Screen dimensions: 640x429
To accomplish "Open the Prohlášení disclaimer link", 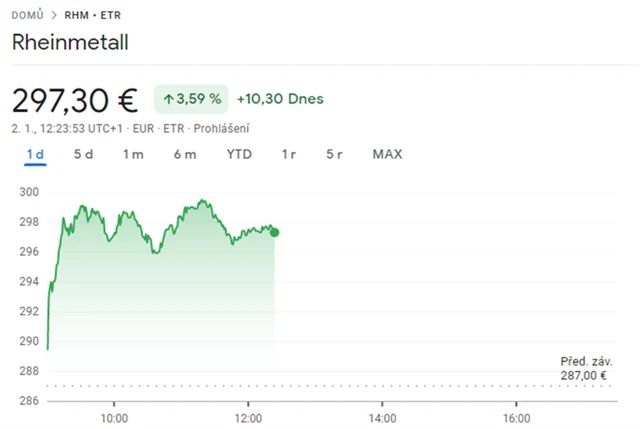I will pyautogui.click(x=222, y=128).
